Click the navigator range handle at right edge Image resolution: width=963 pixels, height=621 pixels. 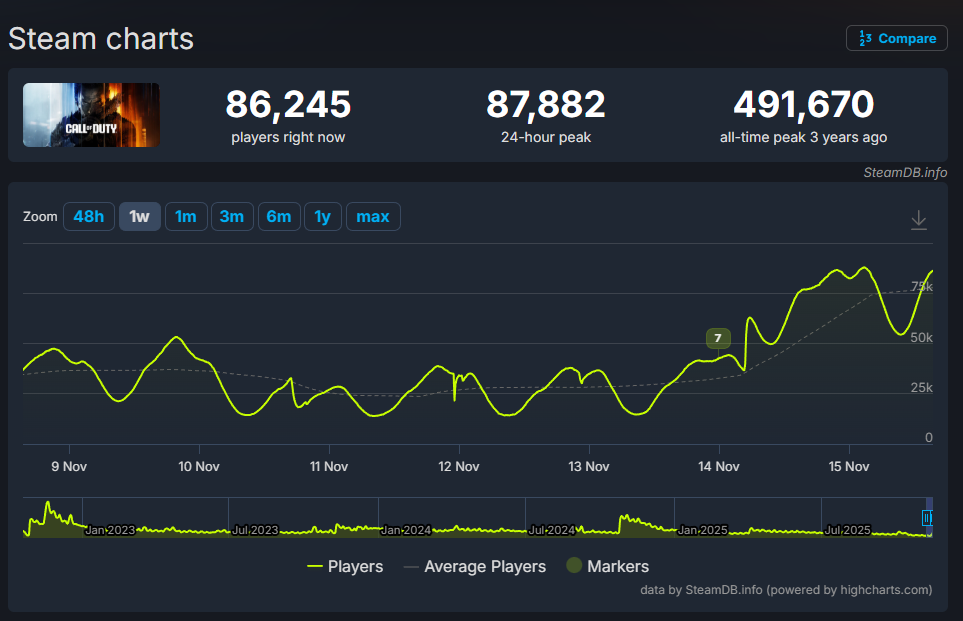point(926,518)
